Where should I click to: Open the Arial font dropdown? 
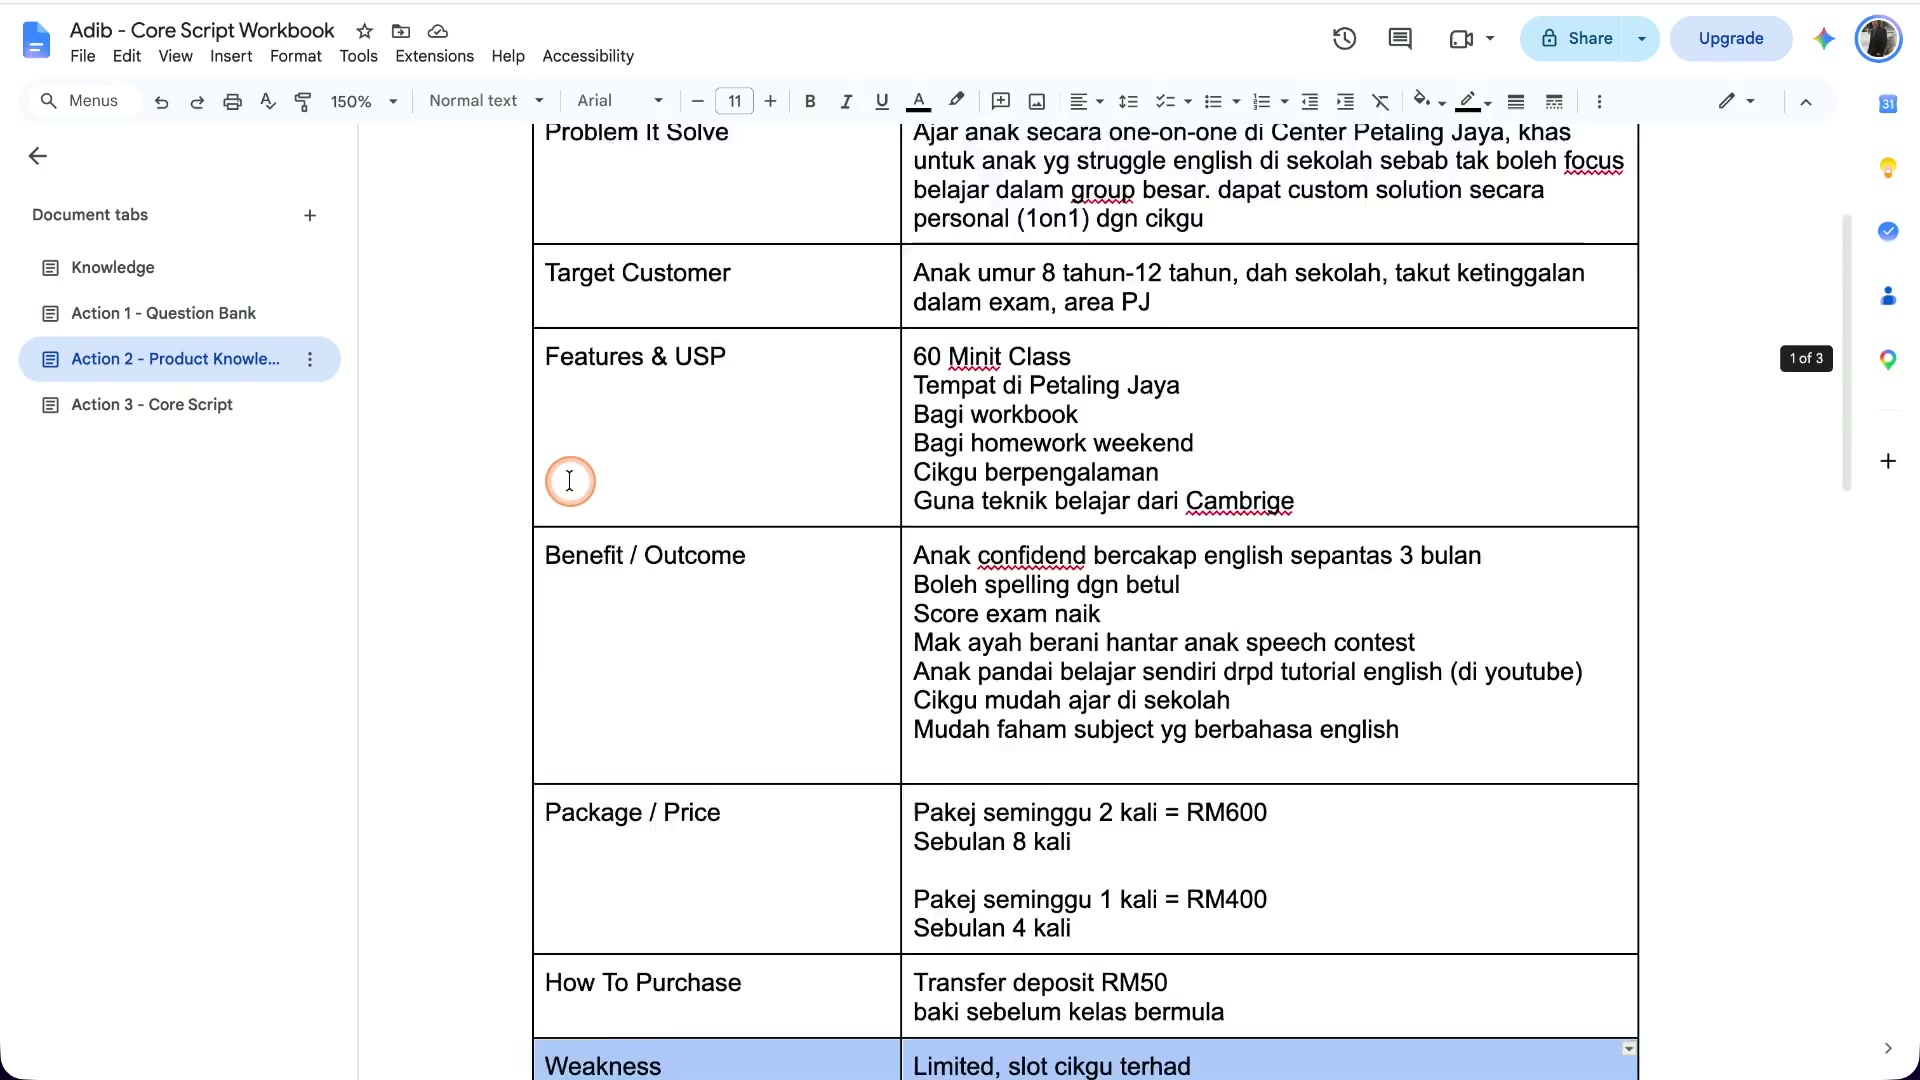pos(620,101)
